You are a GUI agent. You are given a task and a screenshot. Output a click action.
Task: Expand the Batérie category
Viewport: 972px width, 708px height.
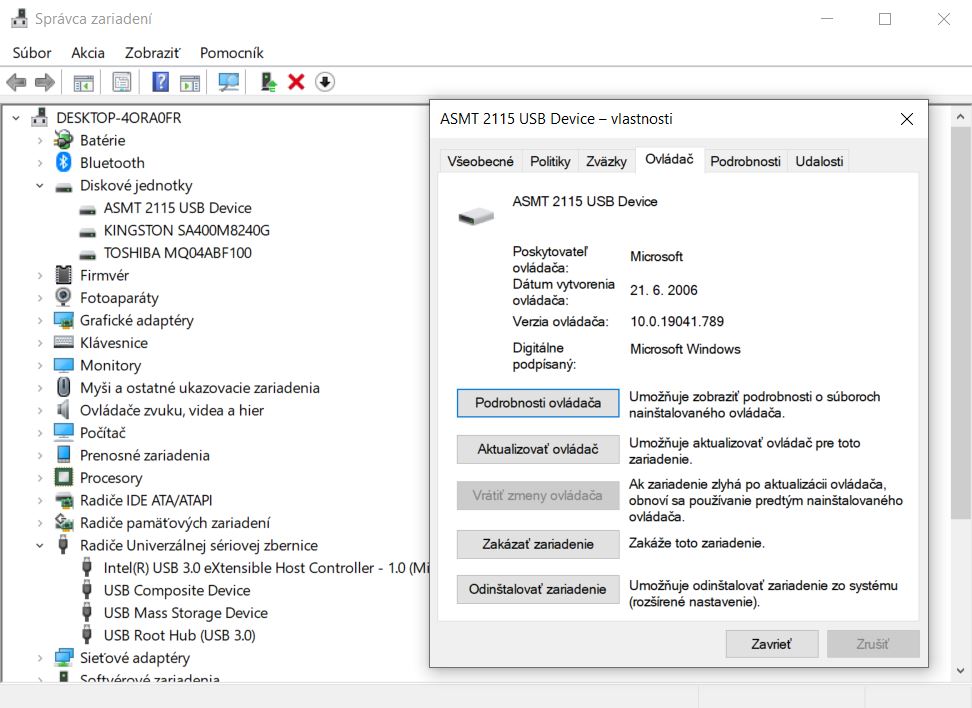pyautogui.click(x=40, y=141)
